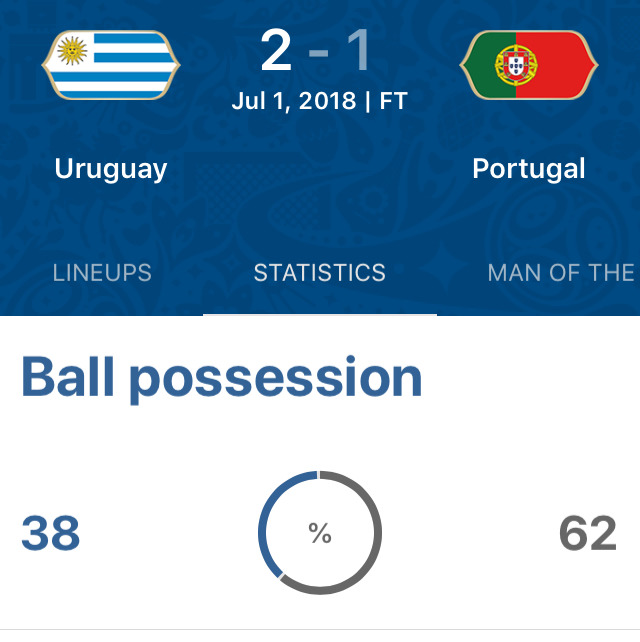Open the LINEUPS tab

(102, 273)
